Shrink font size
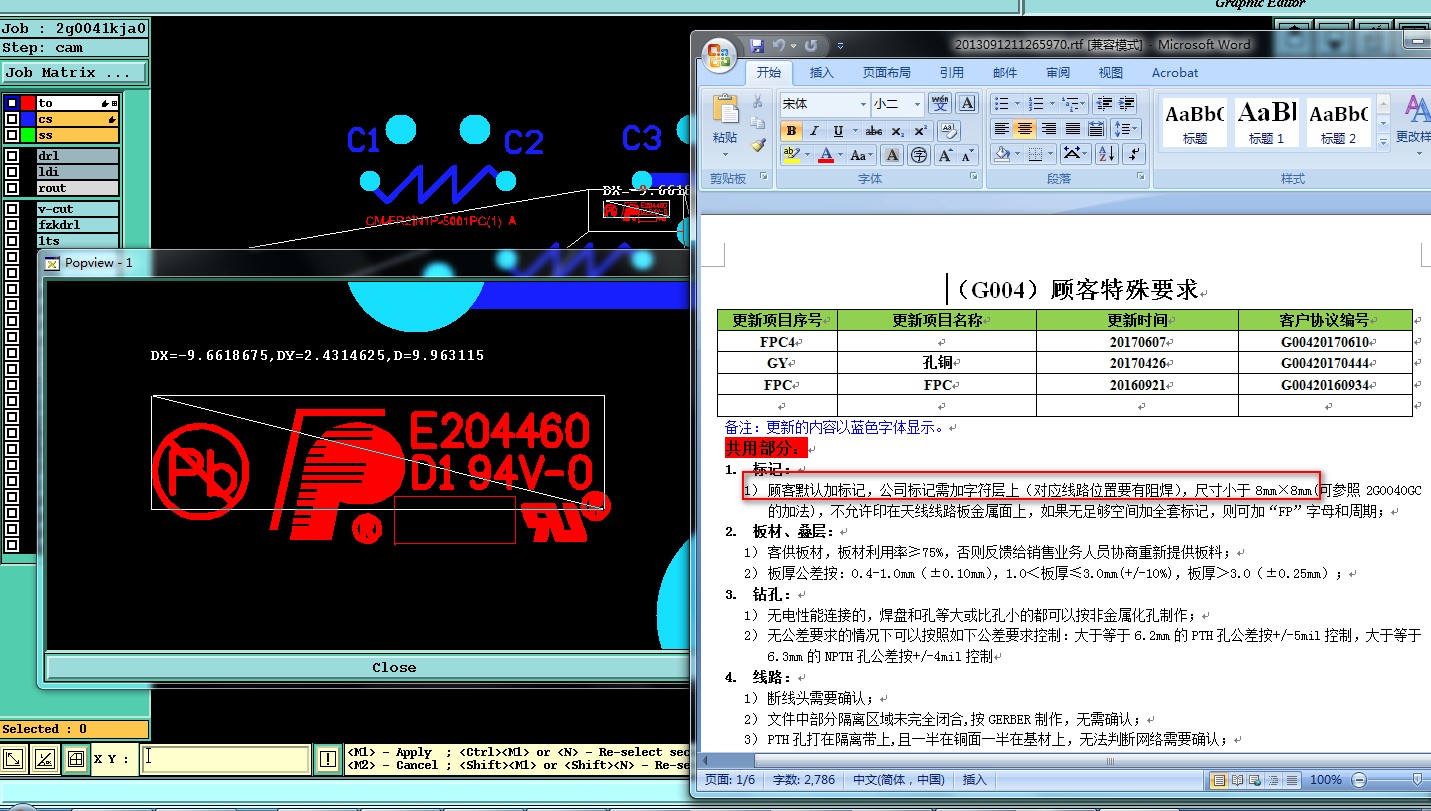The image size is (1431, 811). [x=968, y=155]
